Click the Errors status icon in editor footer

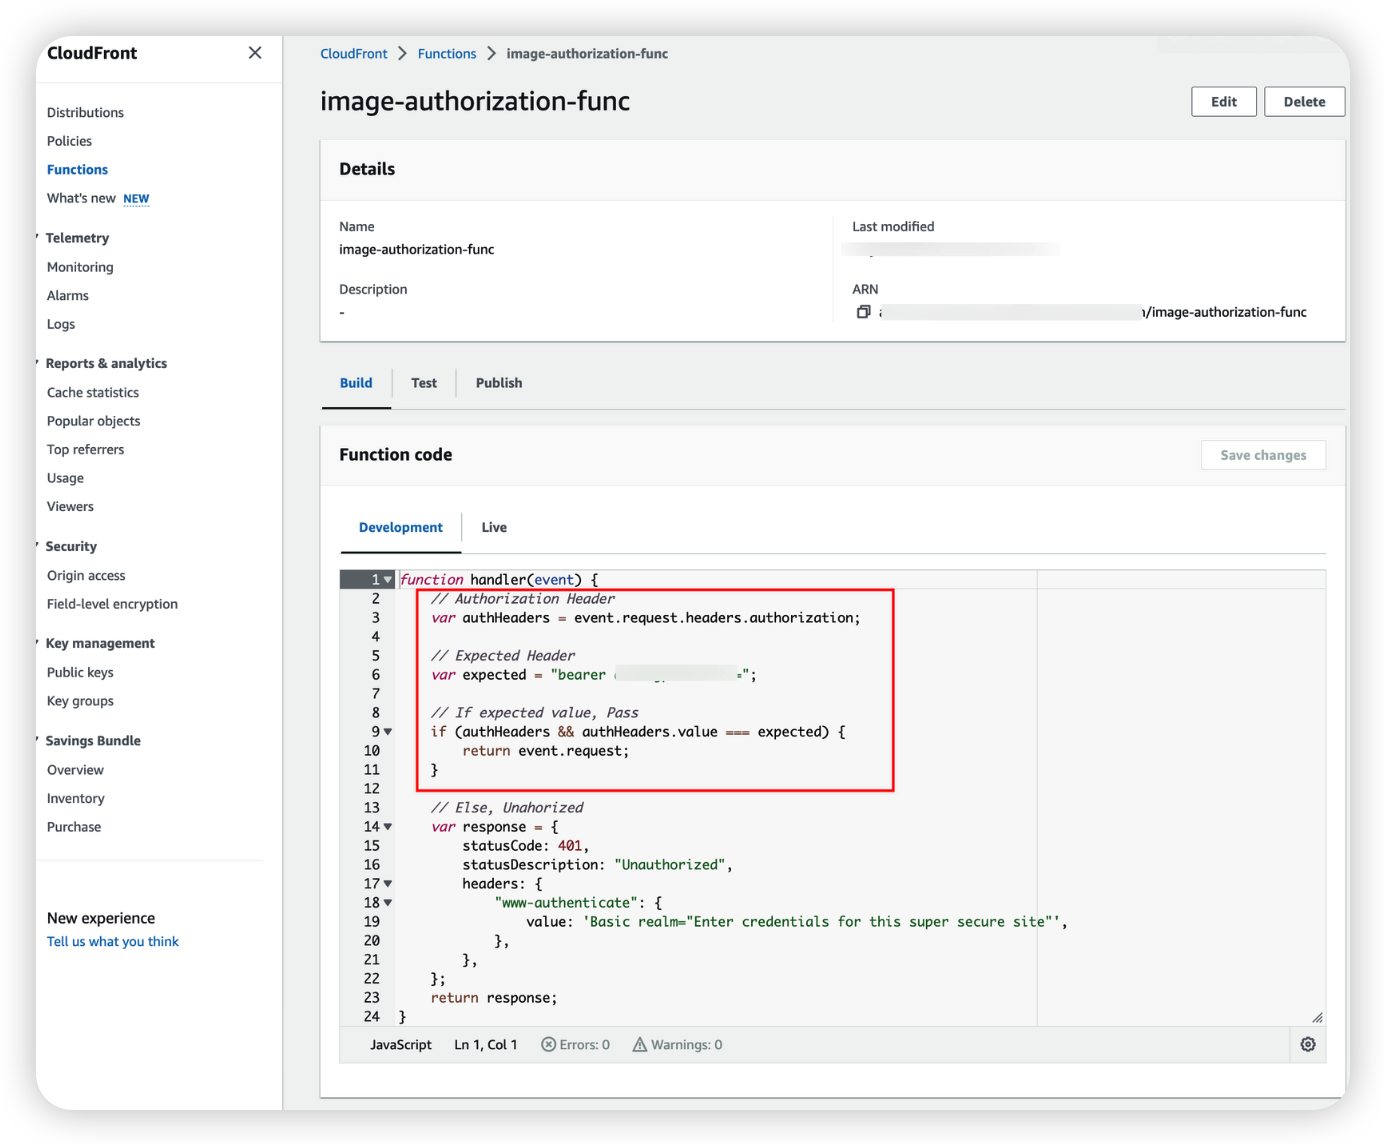click(548, 1045)
